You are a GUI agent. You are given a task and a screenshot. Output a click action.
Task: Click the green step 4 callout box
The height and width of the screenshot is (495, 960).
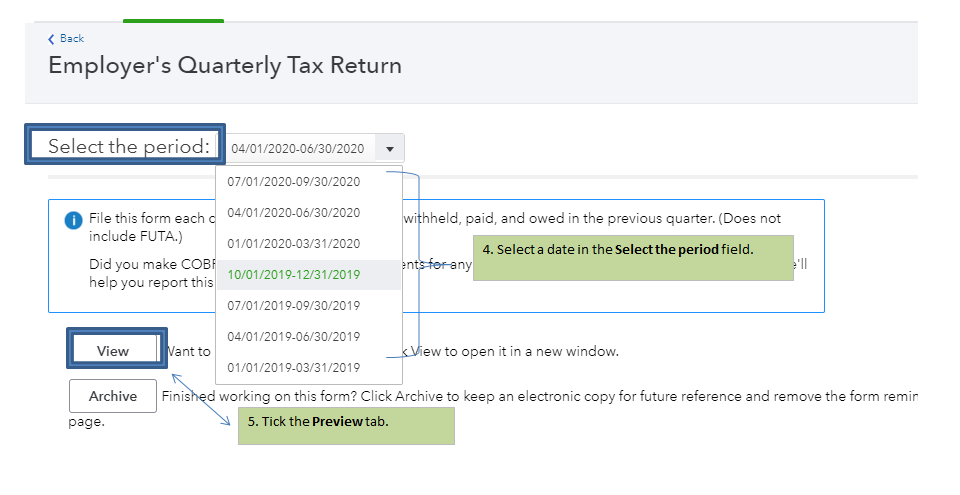(632, 257)
